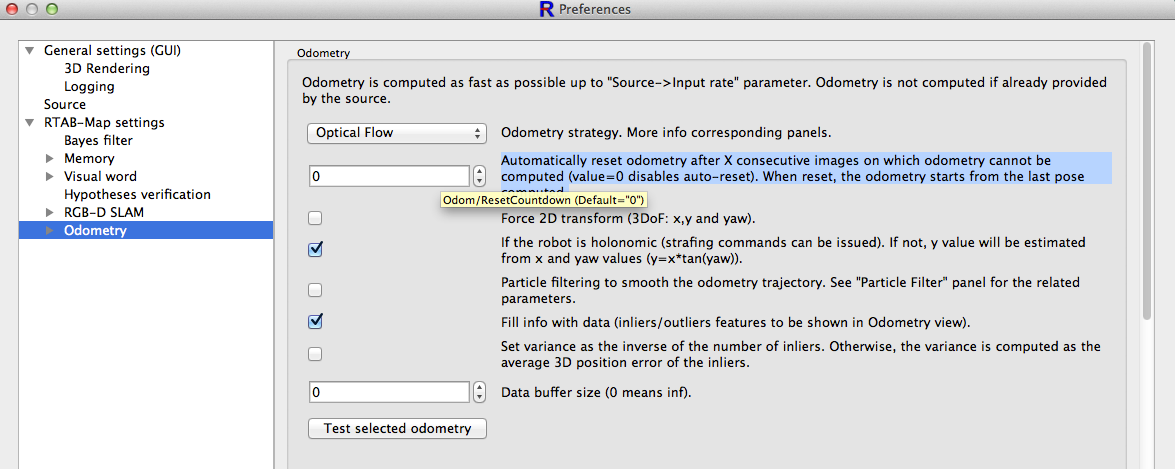This screenshot has height=469, width=1175.
Task: Collapse the General settings (GUI) tree node
Action: click(x=30, y=51)
